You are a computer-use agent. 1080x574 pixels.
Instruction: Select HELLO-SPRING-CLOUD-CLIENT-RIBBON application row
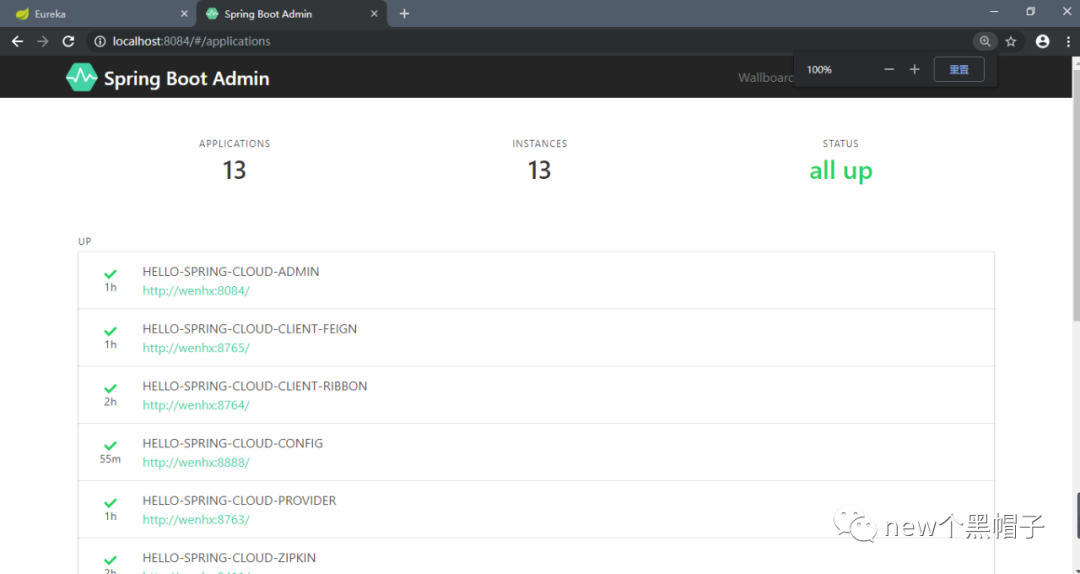coord(536,395)
